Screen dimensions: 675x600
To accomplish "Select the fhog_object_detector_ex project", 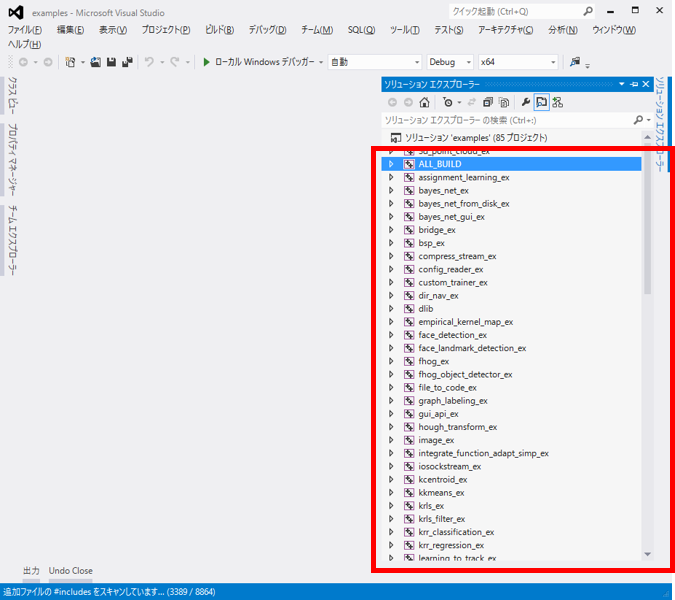I will pos(465,374).
